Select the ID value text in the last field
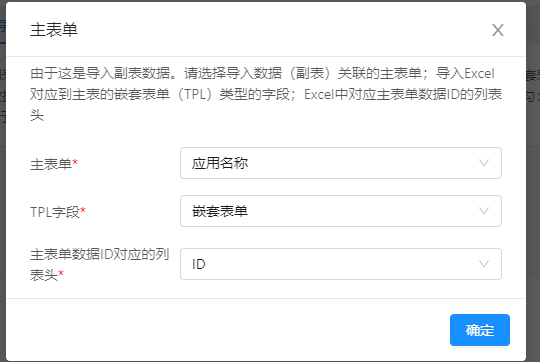This screenshot has height=362, width=540. [199, 264]
